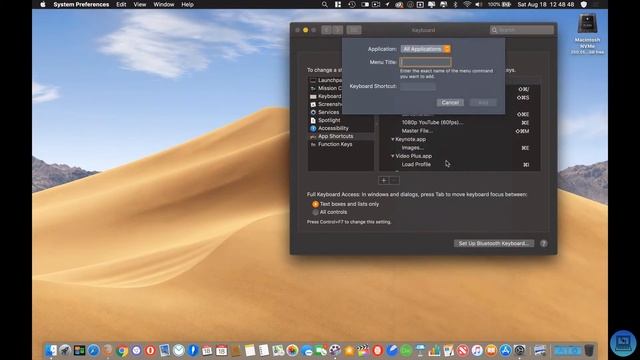
Task: Open iTunes in the Dock
Action: [477, 350]
